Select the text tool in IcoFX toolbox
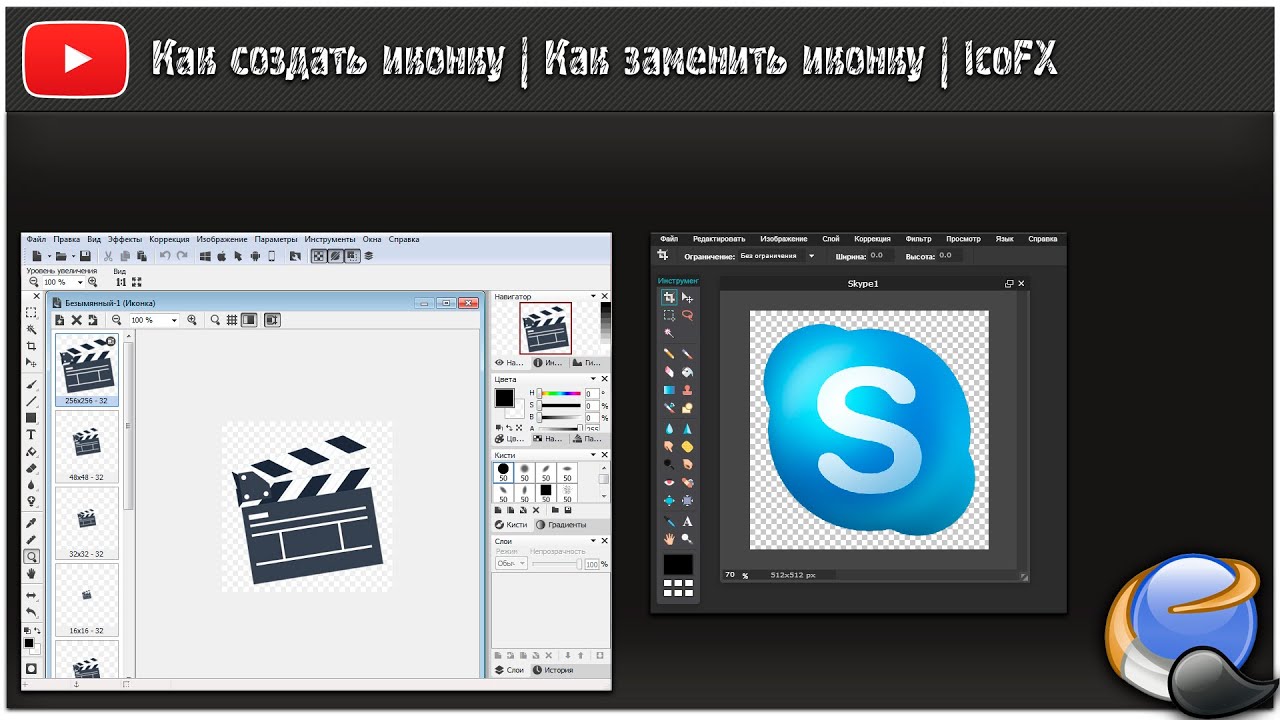 pyautogui.click(x=31, y=434)
